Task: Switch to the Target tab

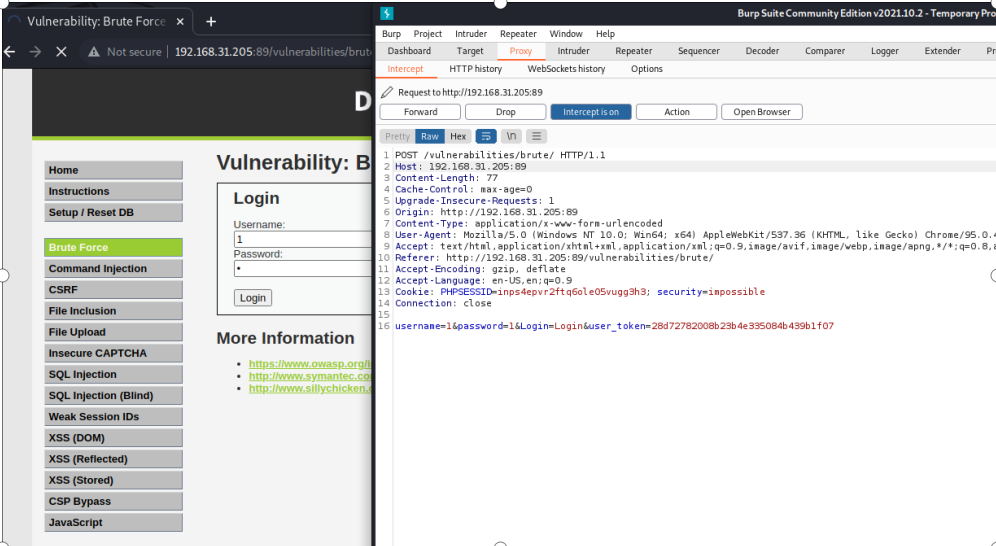Action: [x=470, y=51]
